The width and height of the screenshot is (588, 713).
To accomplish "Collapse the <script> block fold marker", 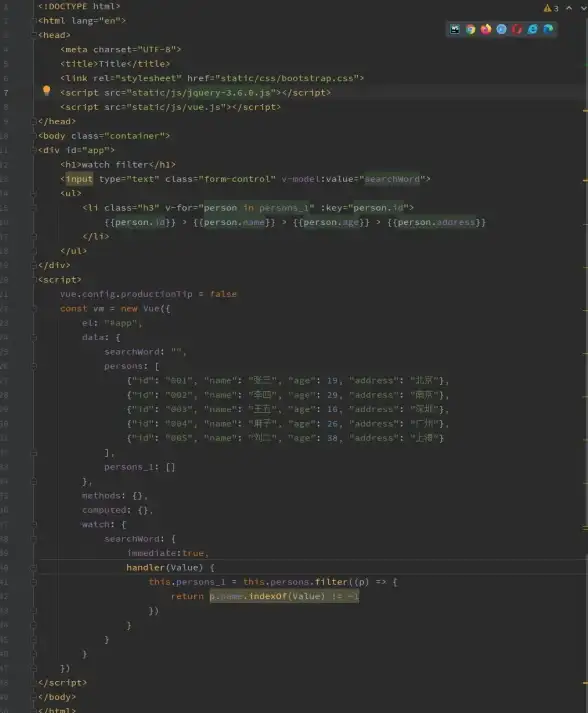I will [35, 280].
